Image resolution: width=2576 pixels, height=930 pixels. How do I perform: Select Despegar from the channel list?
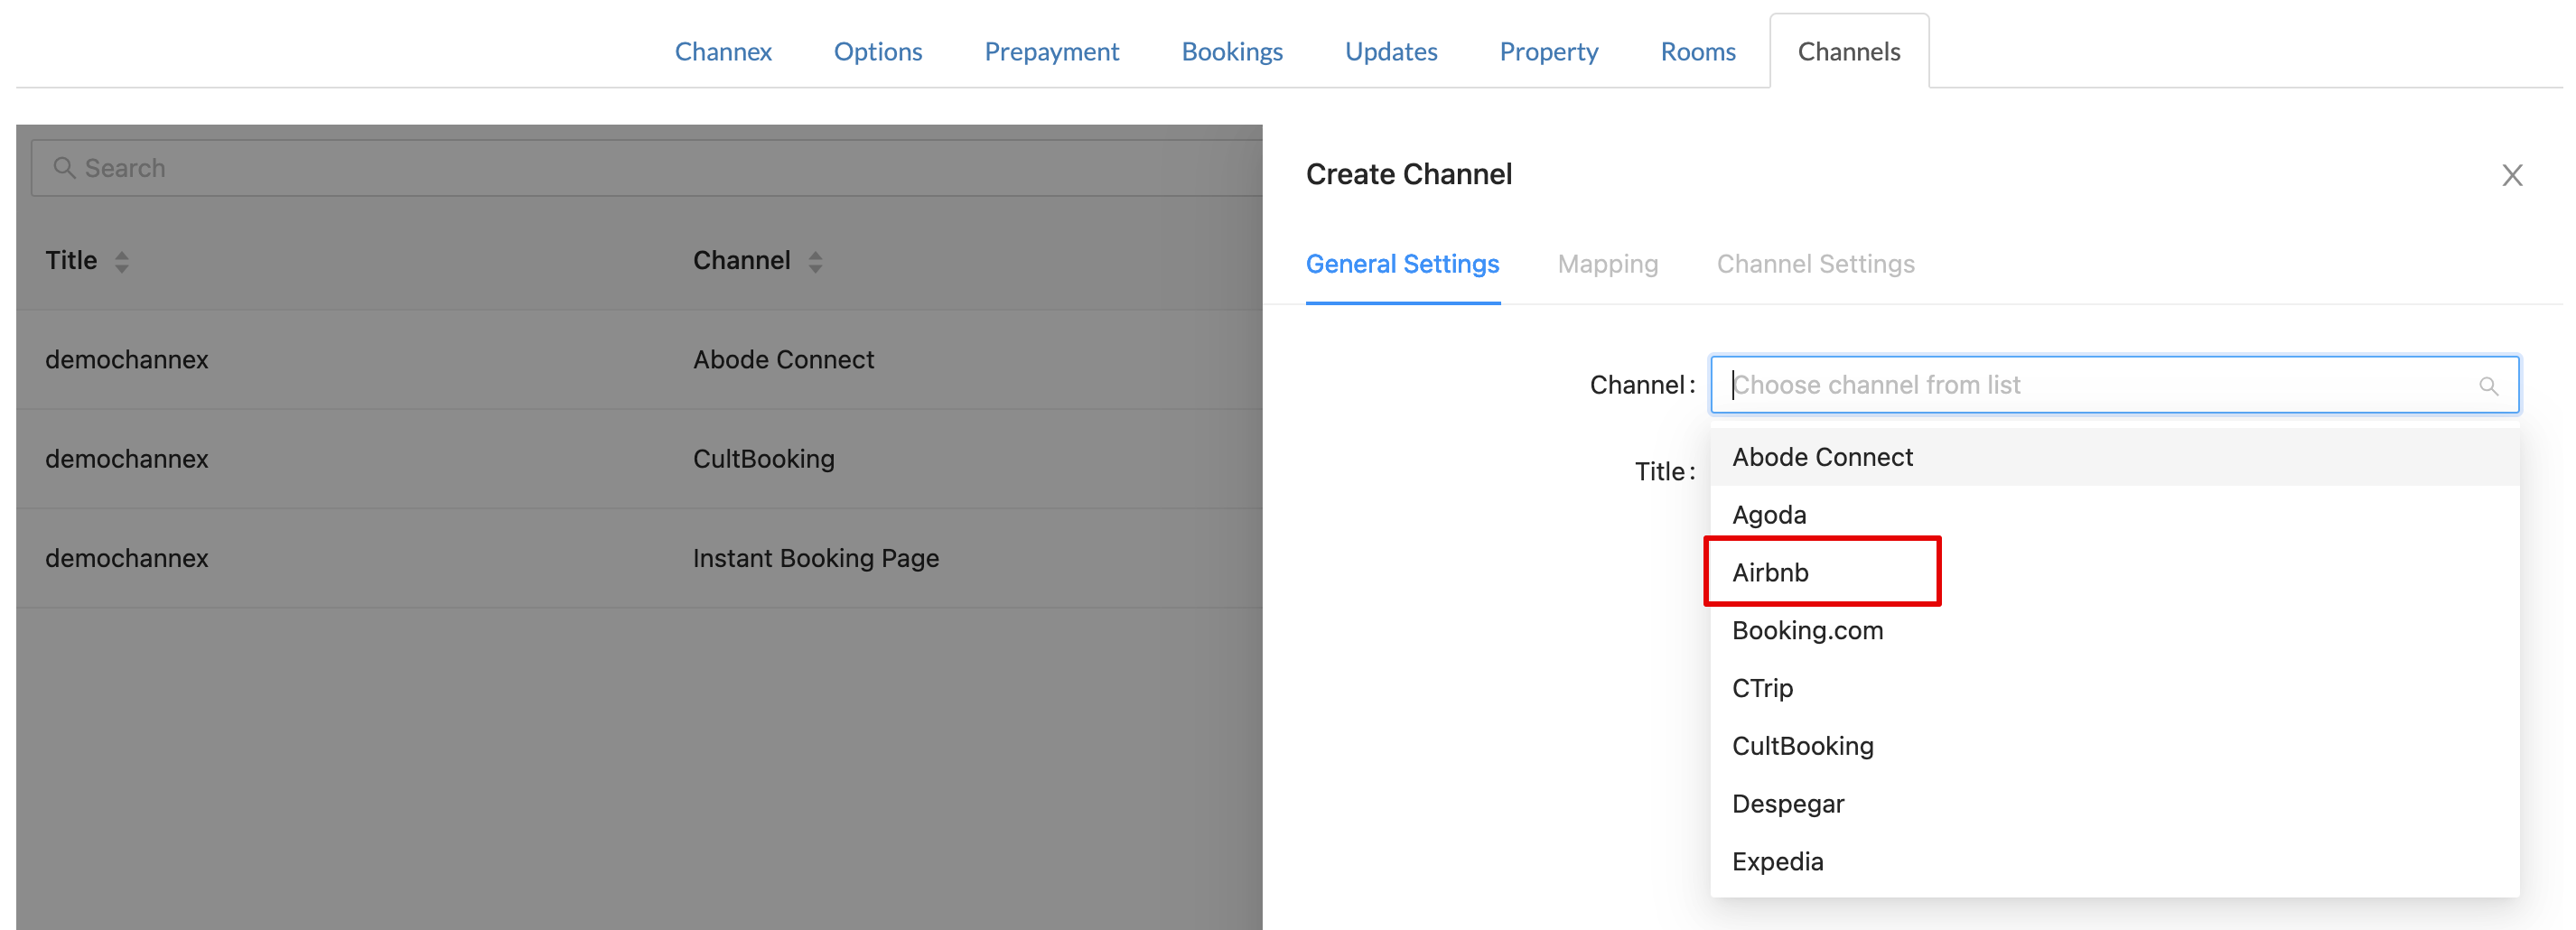pos(2114,804)
